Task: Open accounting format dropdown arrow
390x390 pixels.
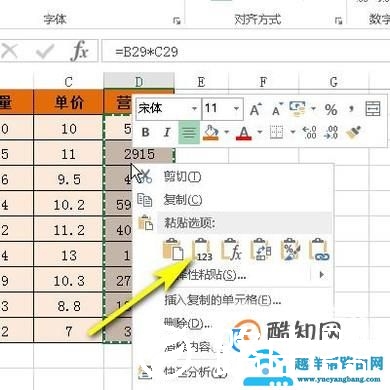Action: (313, 109)
